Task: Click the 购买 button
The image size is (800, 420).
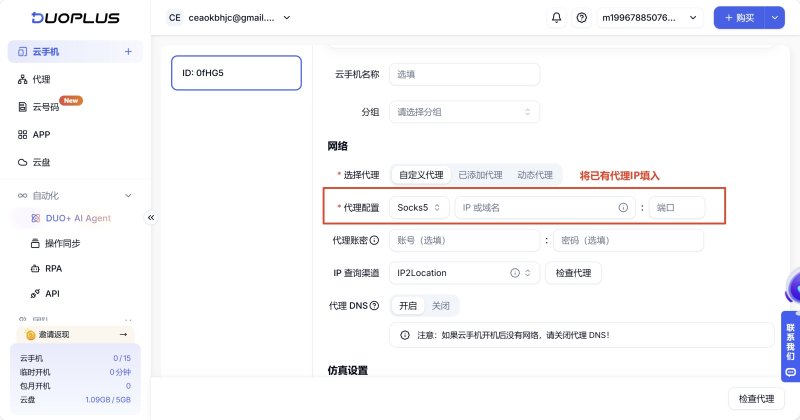Action: [x=739, y=18]
